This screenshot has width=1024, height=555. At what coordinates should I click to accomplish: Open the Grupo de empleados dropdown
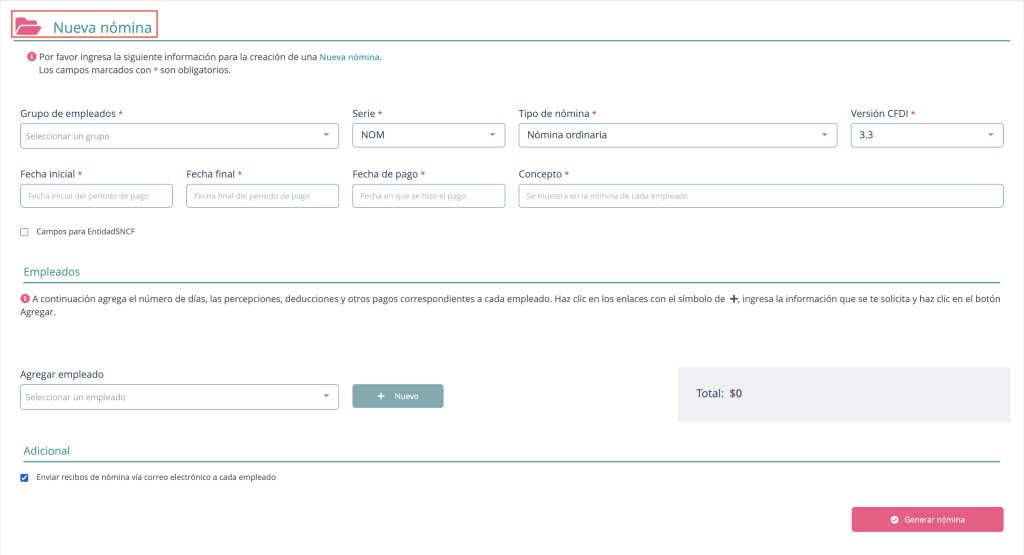179,135
